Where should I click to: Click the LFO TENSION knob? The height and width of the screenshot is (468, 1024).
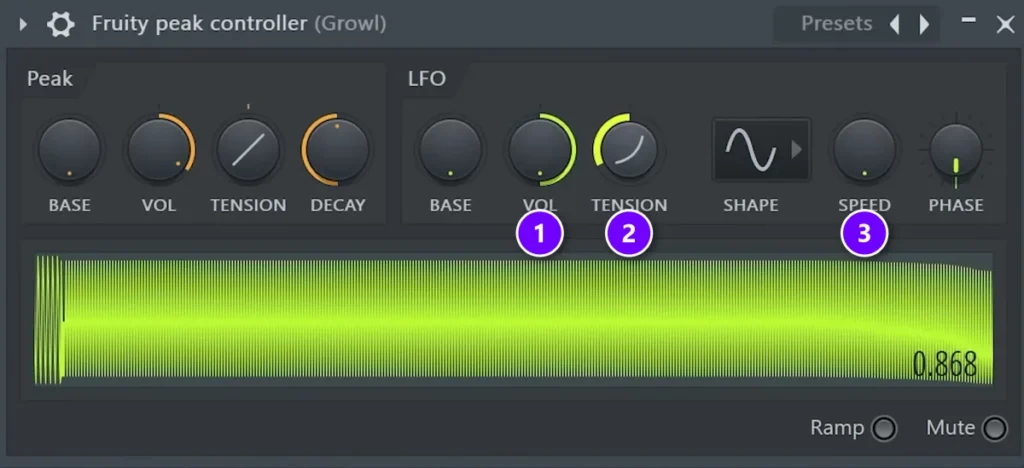coord(629,149)
